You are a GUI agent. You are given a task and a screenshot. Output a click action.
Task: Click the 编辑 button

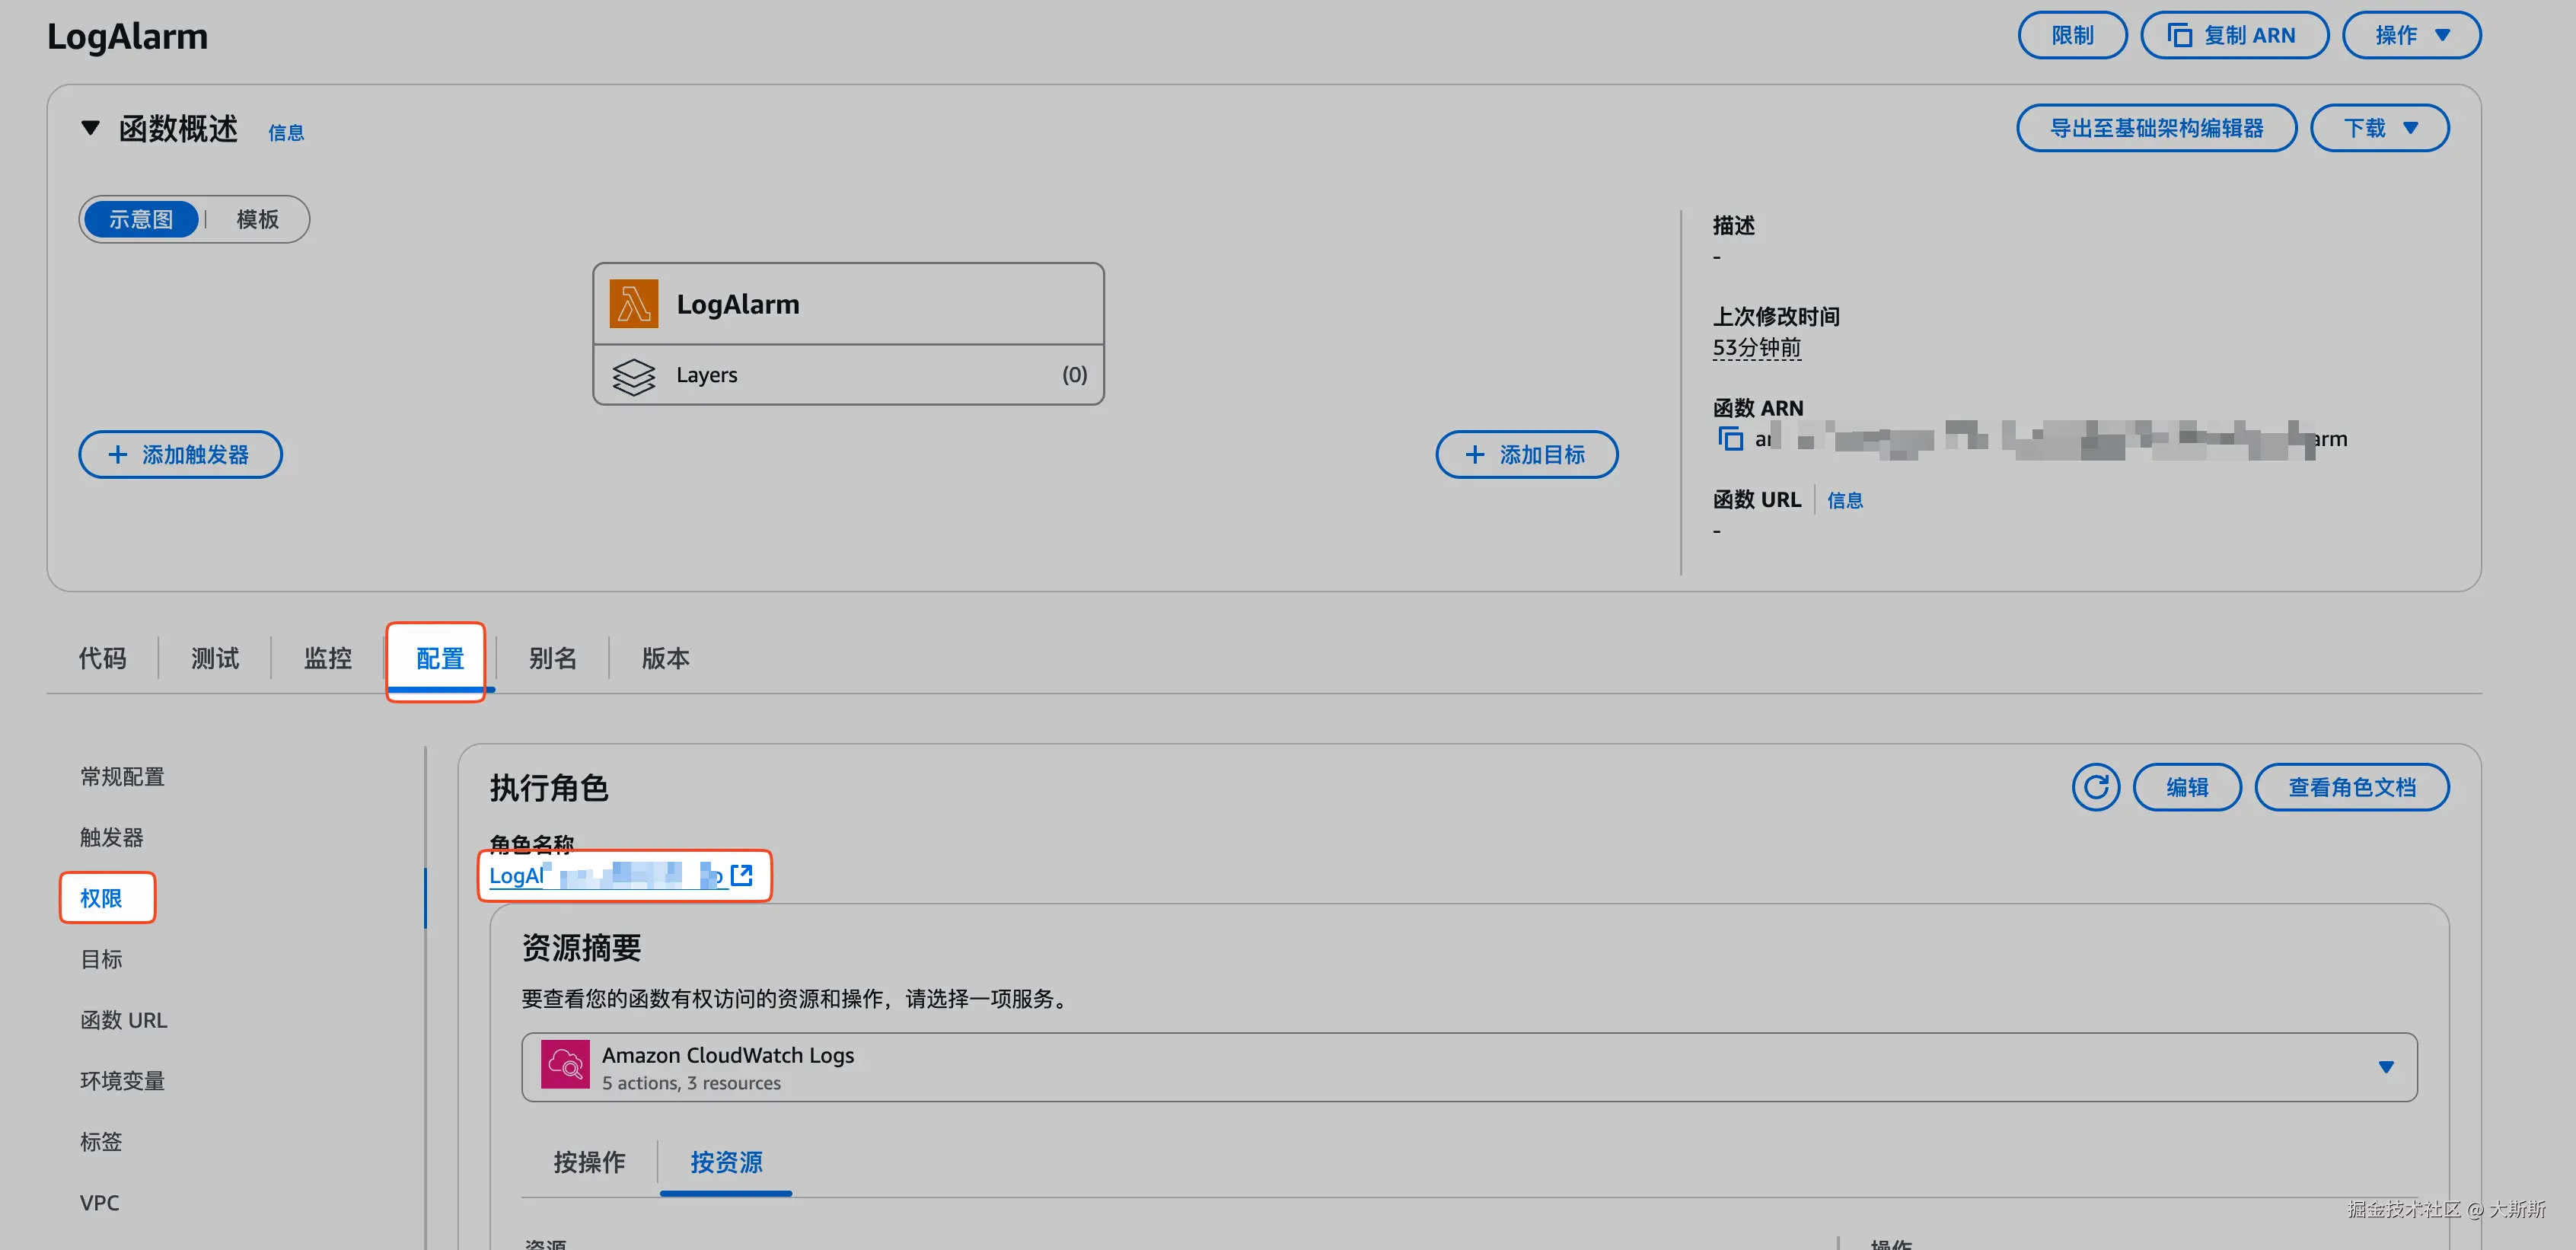[2186, 787]
